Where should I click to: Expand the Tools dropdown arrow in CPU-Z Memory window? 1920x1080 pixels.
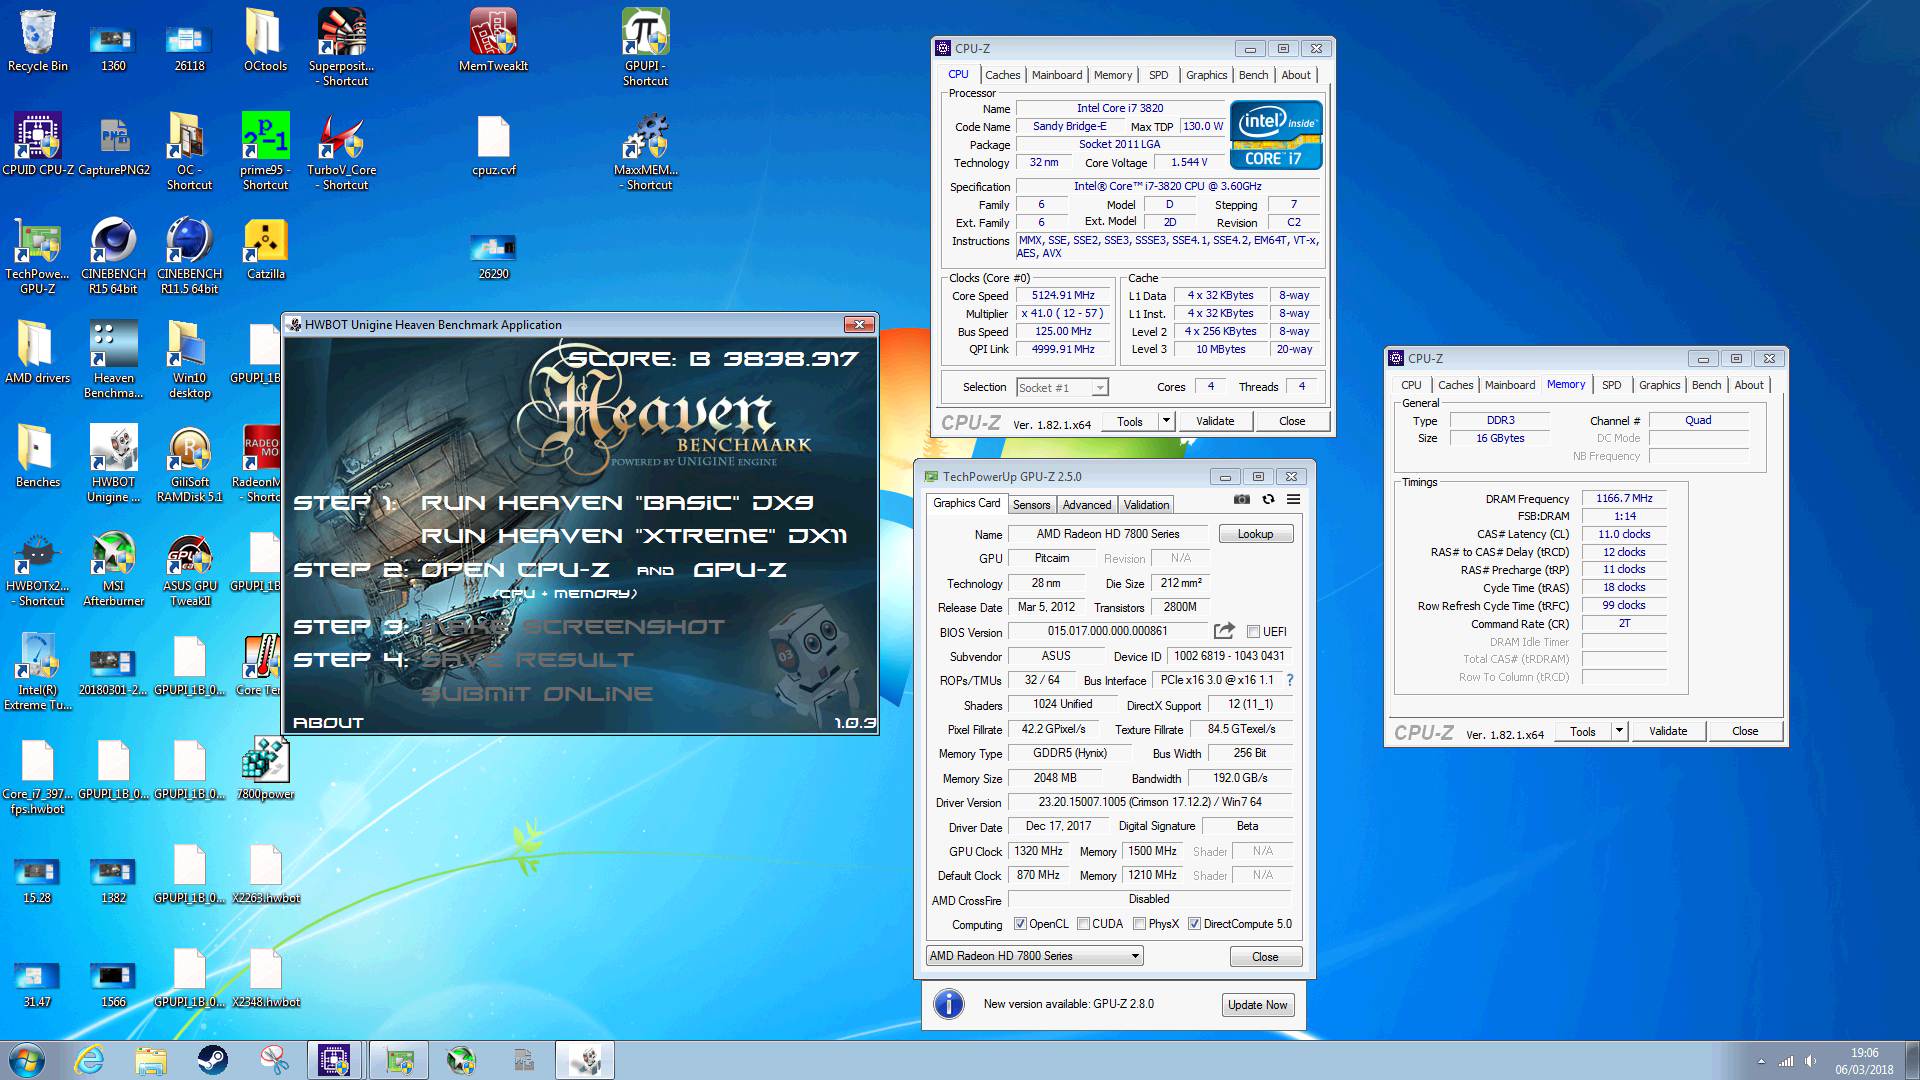tap(1619, 731)
